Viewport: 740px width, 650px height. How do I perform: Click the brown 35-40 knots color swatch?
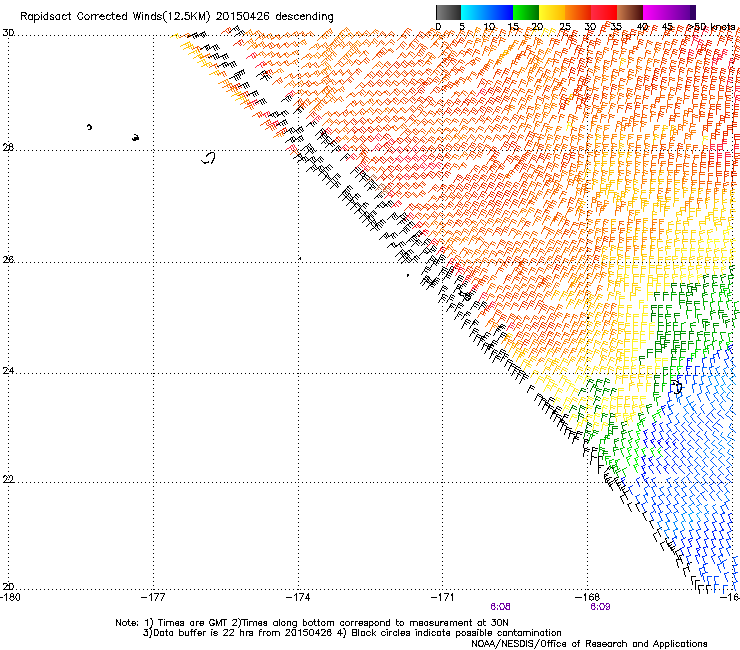[630, 12]
